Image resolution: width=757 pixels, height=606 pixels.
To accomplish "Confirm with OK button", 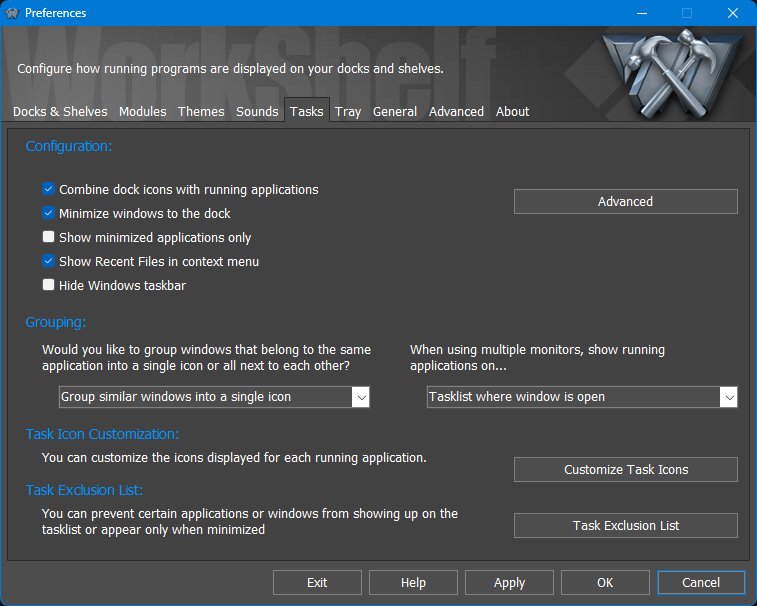I will coord(605,582).
